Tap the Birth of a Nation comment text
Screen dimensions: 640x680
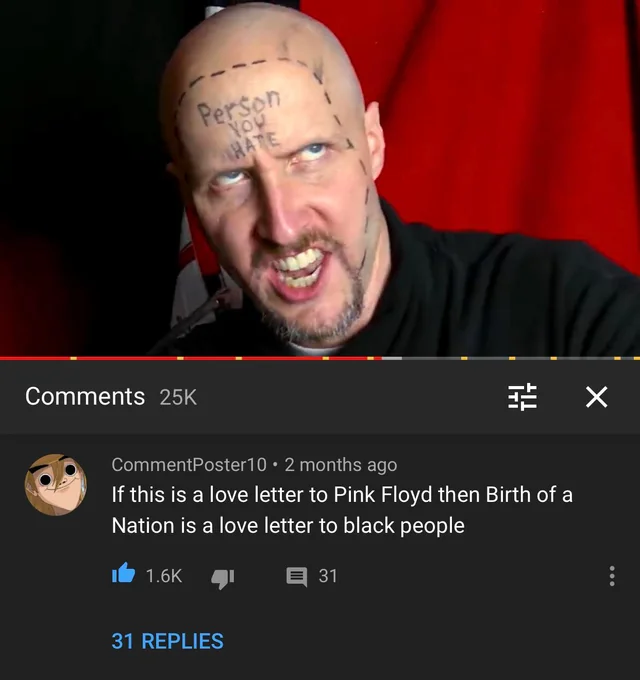(342, 510)
